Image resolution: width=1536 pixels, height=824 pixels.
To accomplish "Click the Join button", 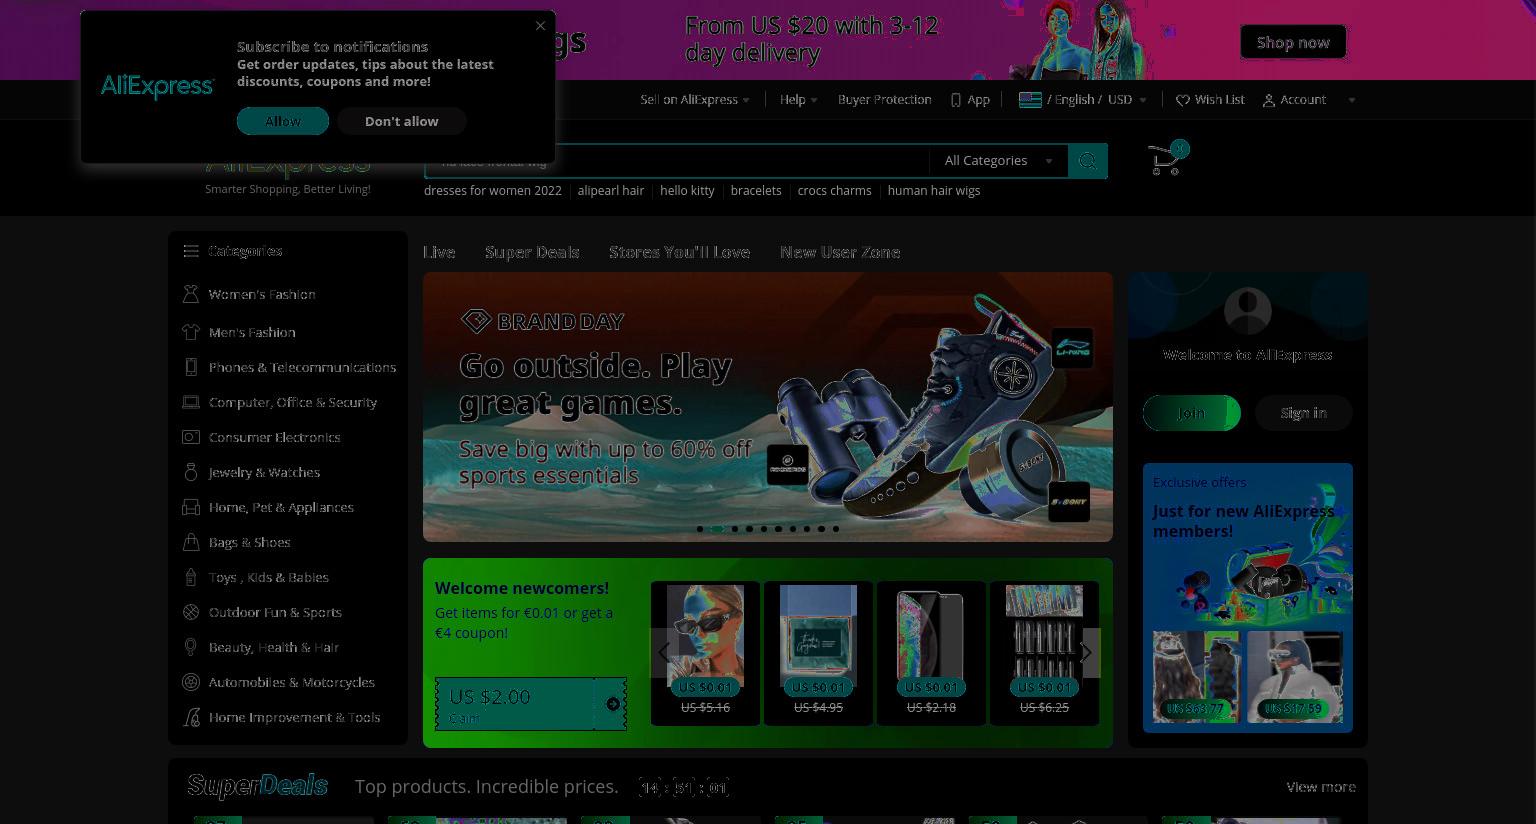I will [x=1192, y=413].
